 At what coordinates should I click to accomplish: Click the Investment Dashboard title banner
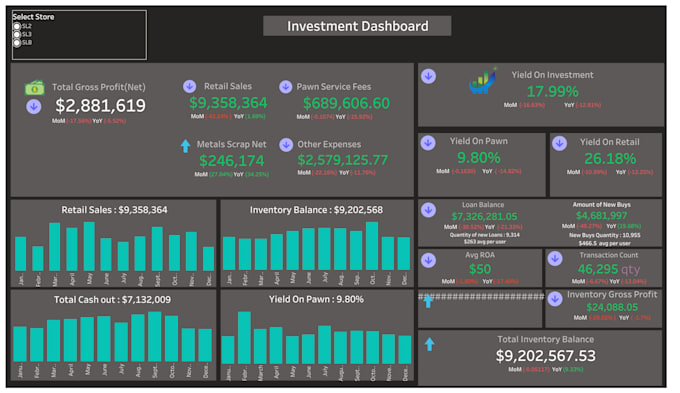point(357,26)
